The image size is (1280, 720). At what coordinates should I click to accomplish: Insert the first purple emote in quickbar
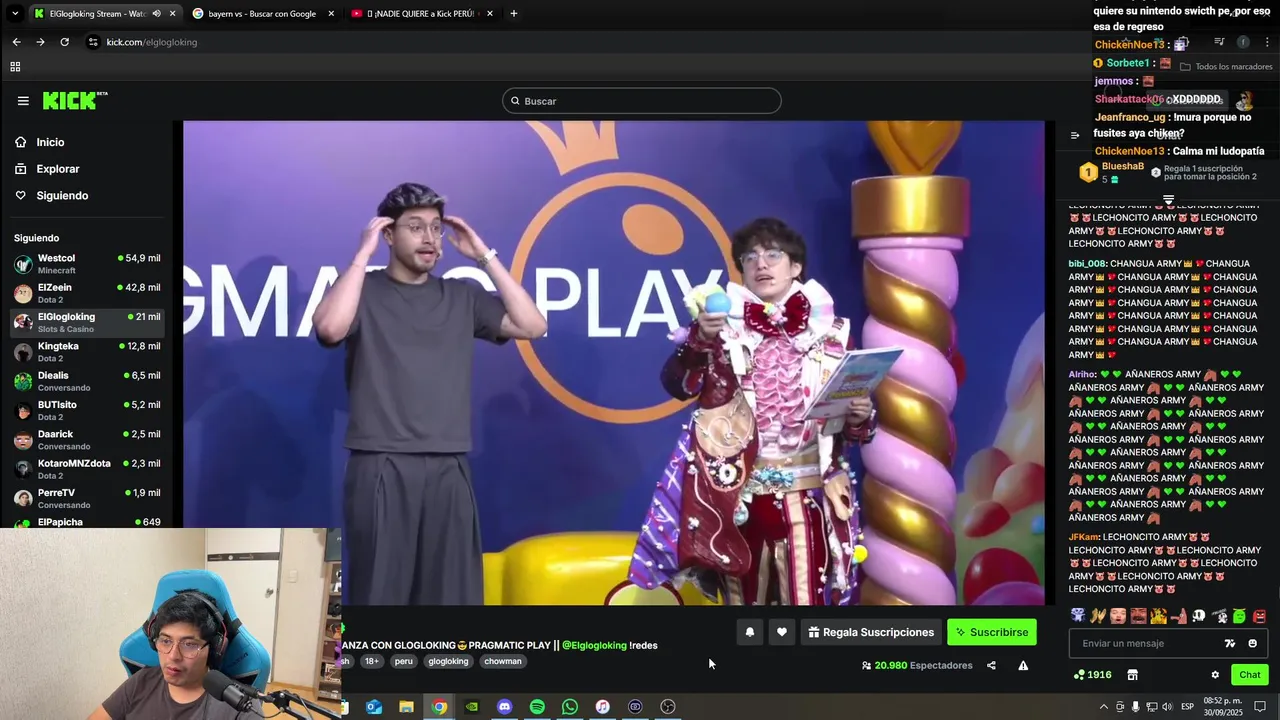[x=1078, y=616]
